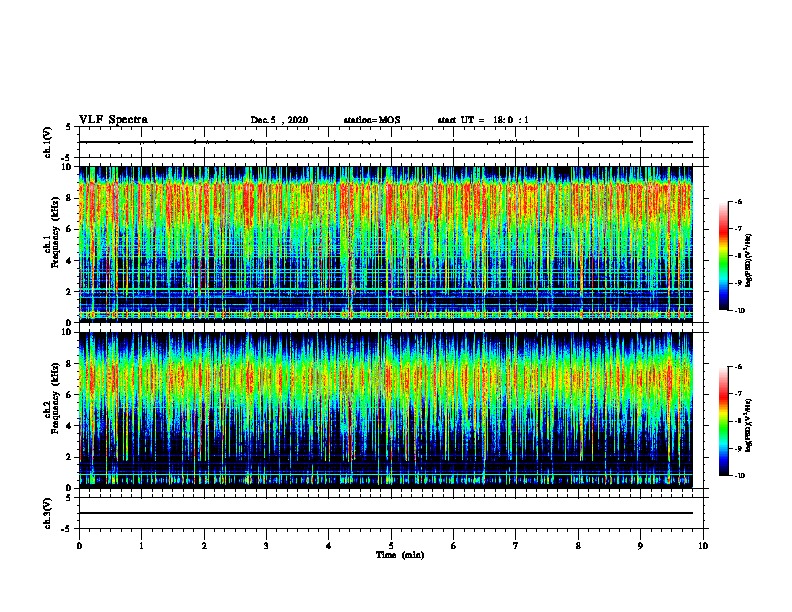Screen dimensions: 792x612
Task: Click the ch.1 color bar unit label
Action: pos(749,261)
